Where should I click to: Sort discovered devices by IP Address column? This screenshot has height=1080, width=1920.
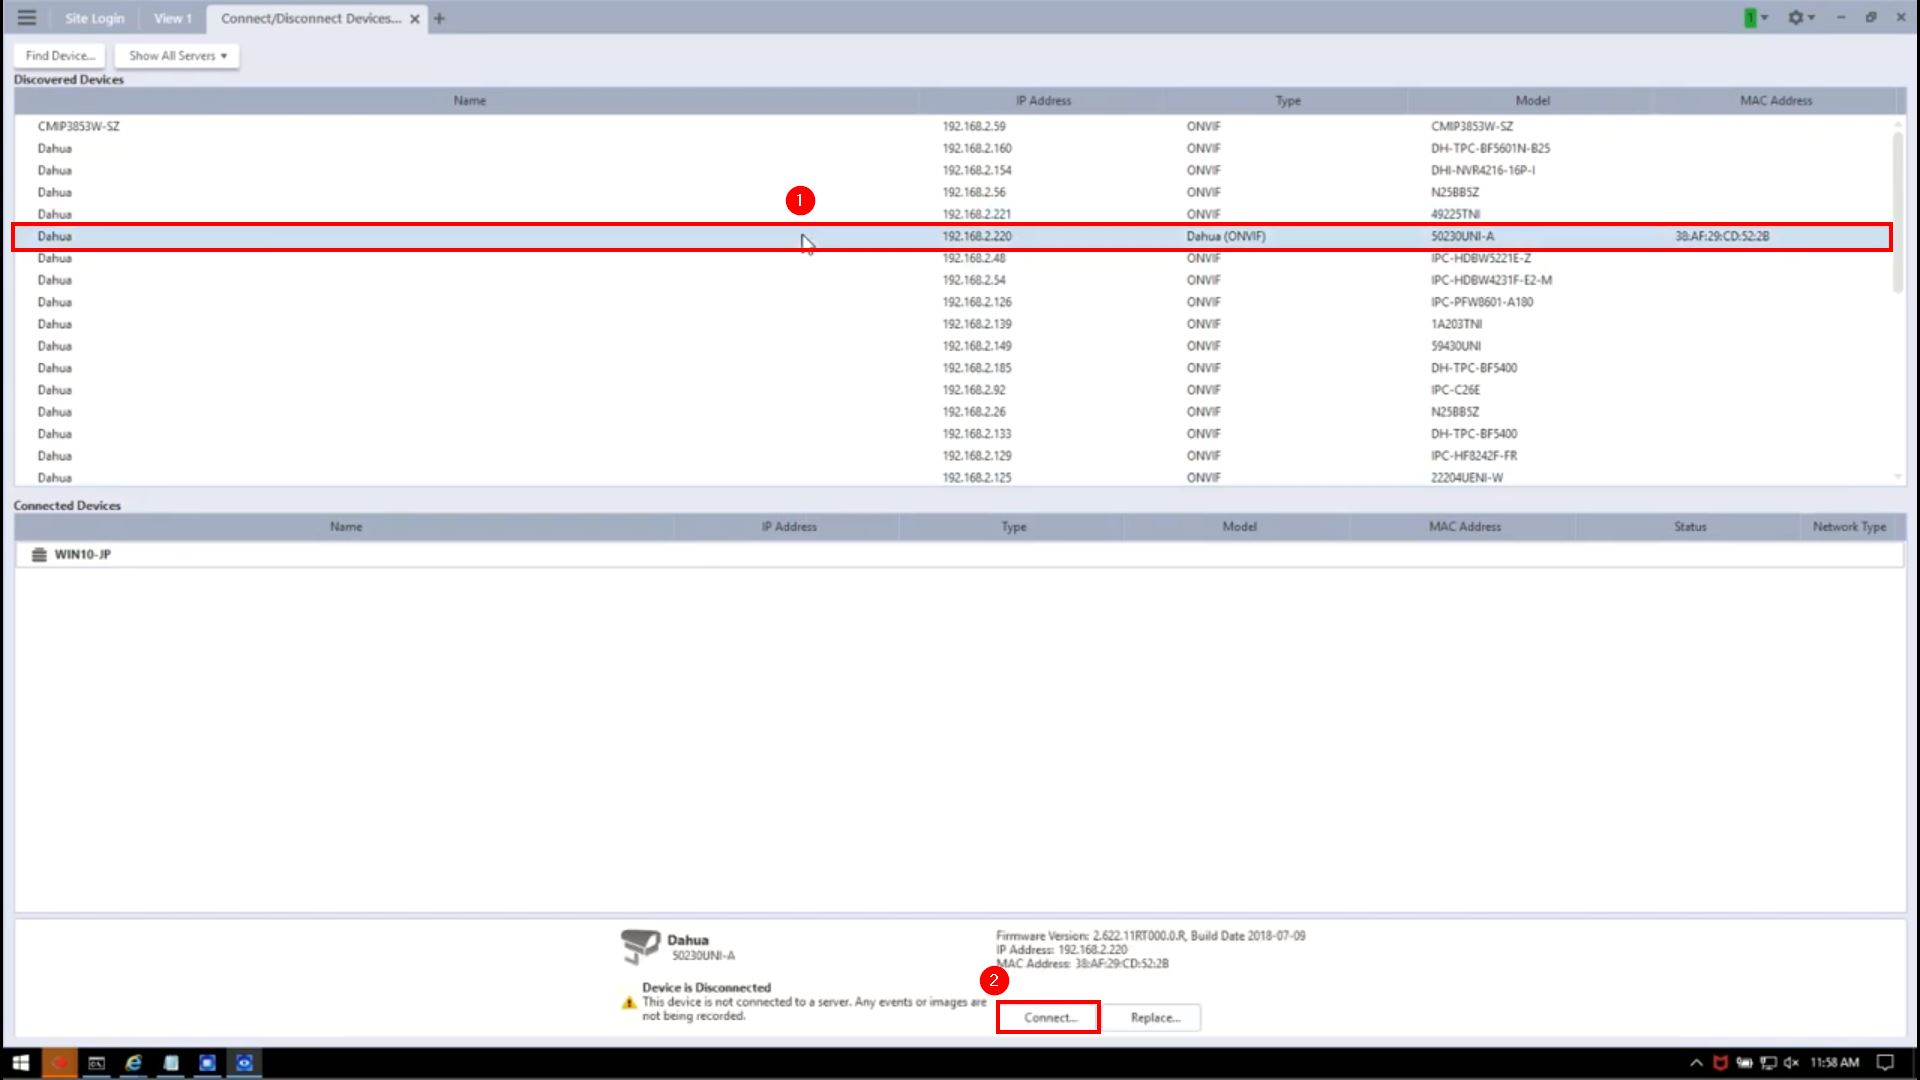1042,101
